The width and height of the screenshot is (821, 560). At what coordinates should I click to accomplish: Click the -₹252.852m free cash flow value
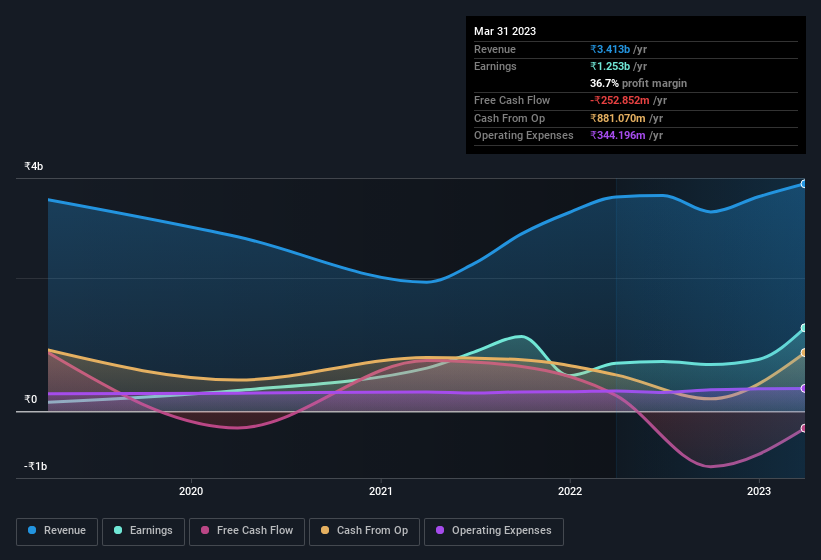click(619, 100)
